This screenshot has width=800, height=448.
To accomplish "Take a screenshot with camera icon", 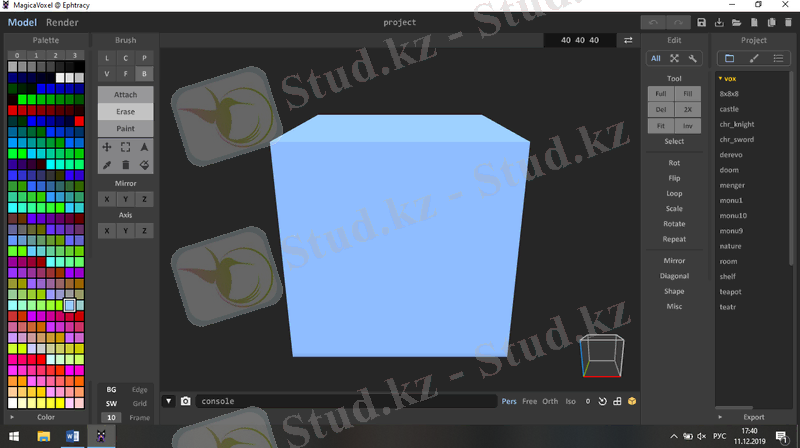I will (x=186, y=401).
